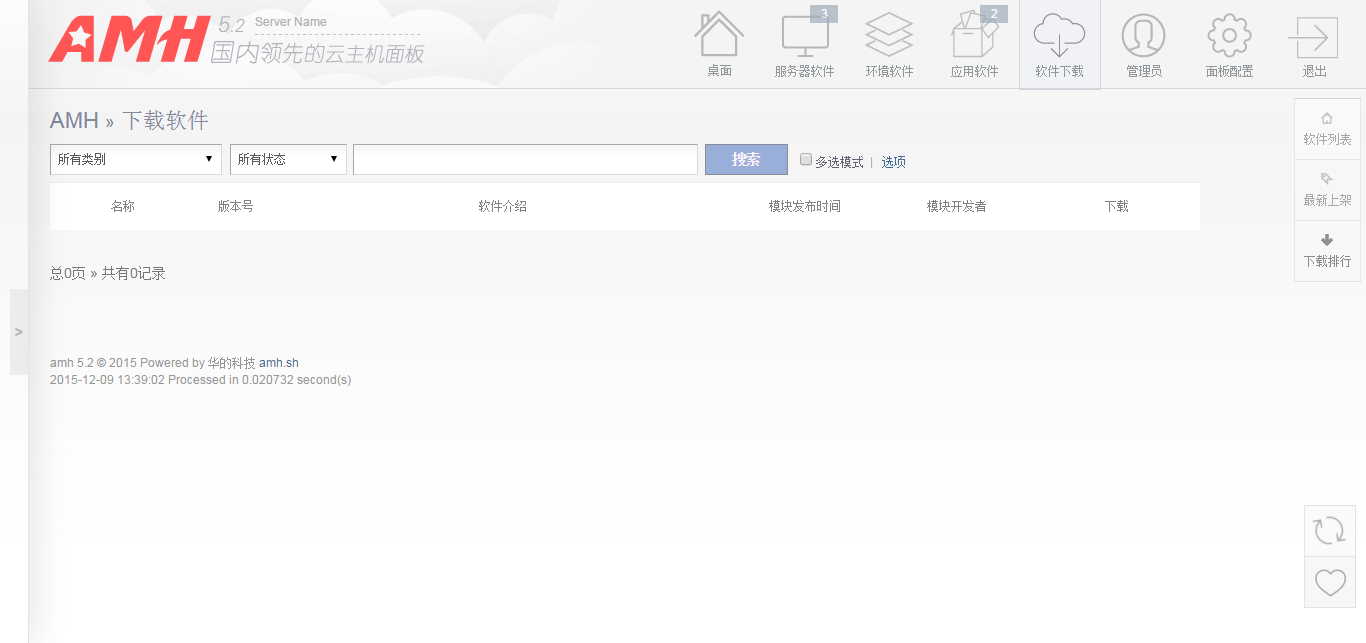The height and width of the screenshot is (643, 1366).
Task: Switch to 下载排行 side tab
Action: (1327, 251)
